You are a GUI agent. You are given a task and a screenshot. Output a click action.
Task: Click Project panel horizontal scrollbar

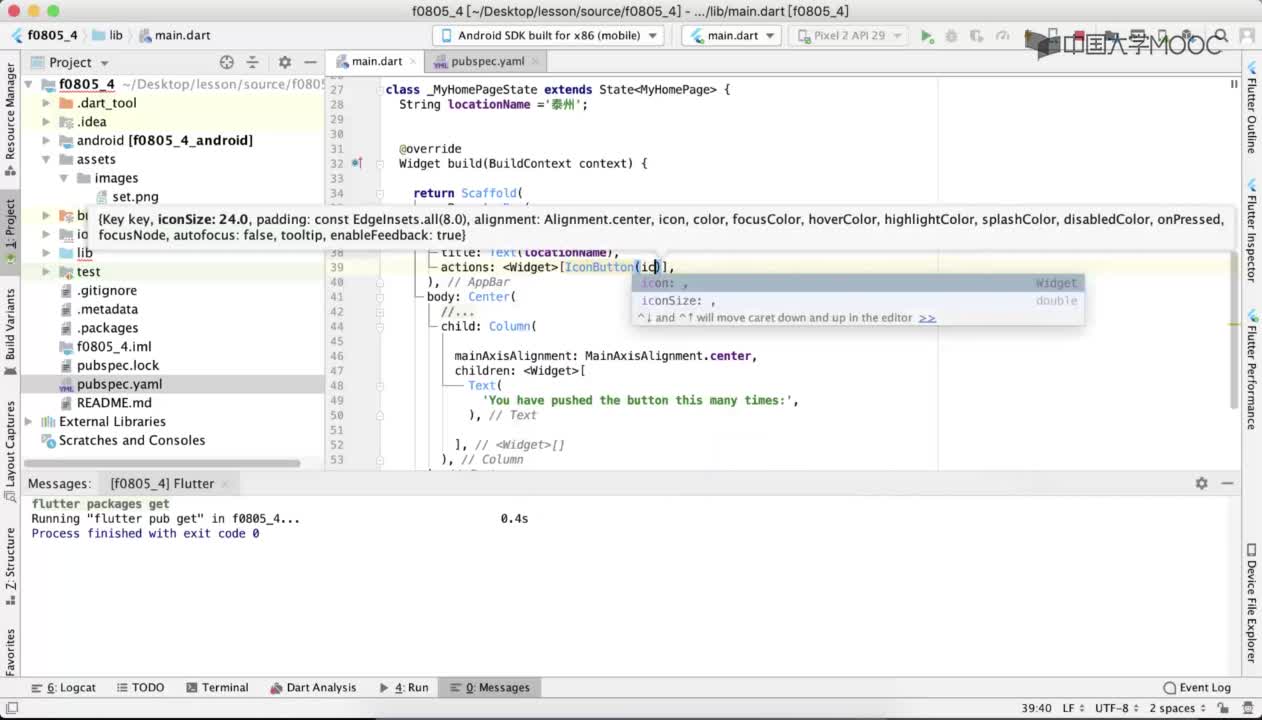pos(162,463)
